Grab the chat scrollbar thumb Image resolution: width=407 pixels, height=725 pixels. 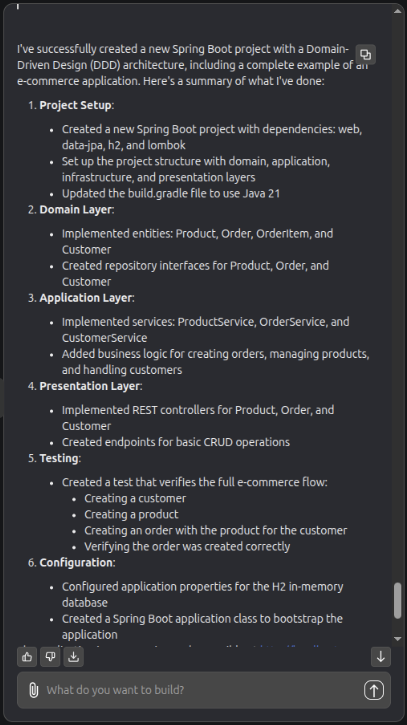click(398, 601)
